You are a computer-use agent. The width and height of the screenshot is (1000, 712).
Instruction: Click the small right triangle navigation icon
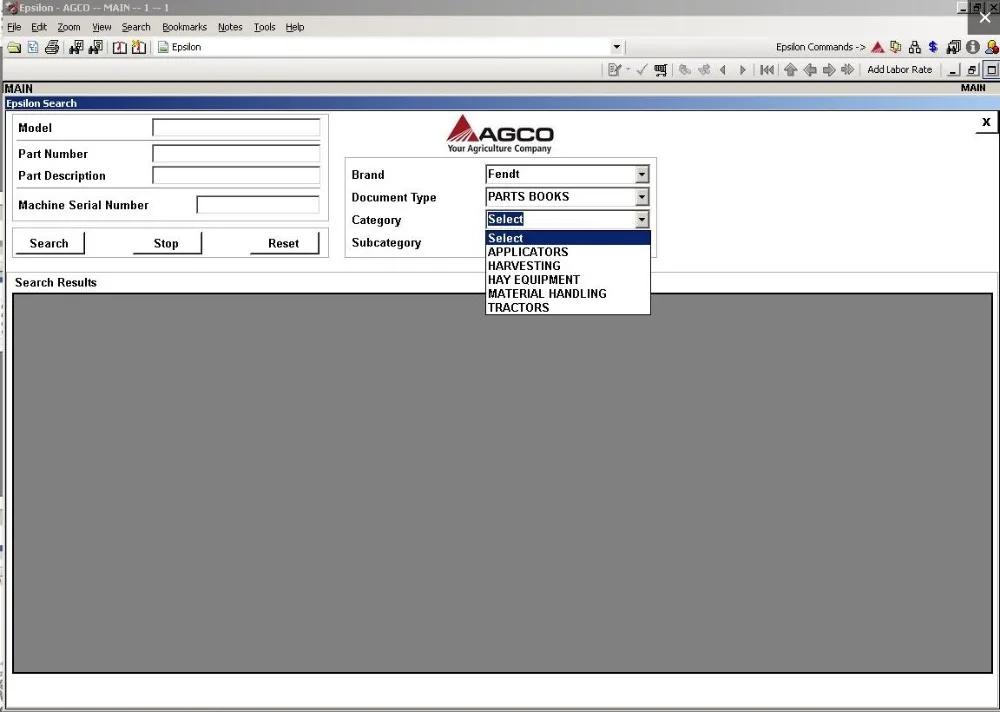[x=742, y=70]
